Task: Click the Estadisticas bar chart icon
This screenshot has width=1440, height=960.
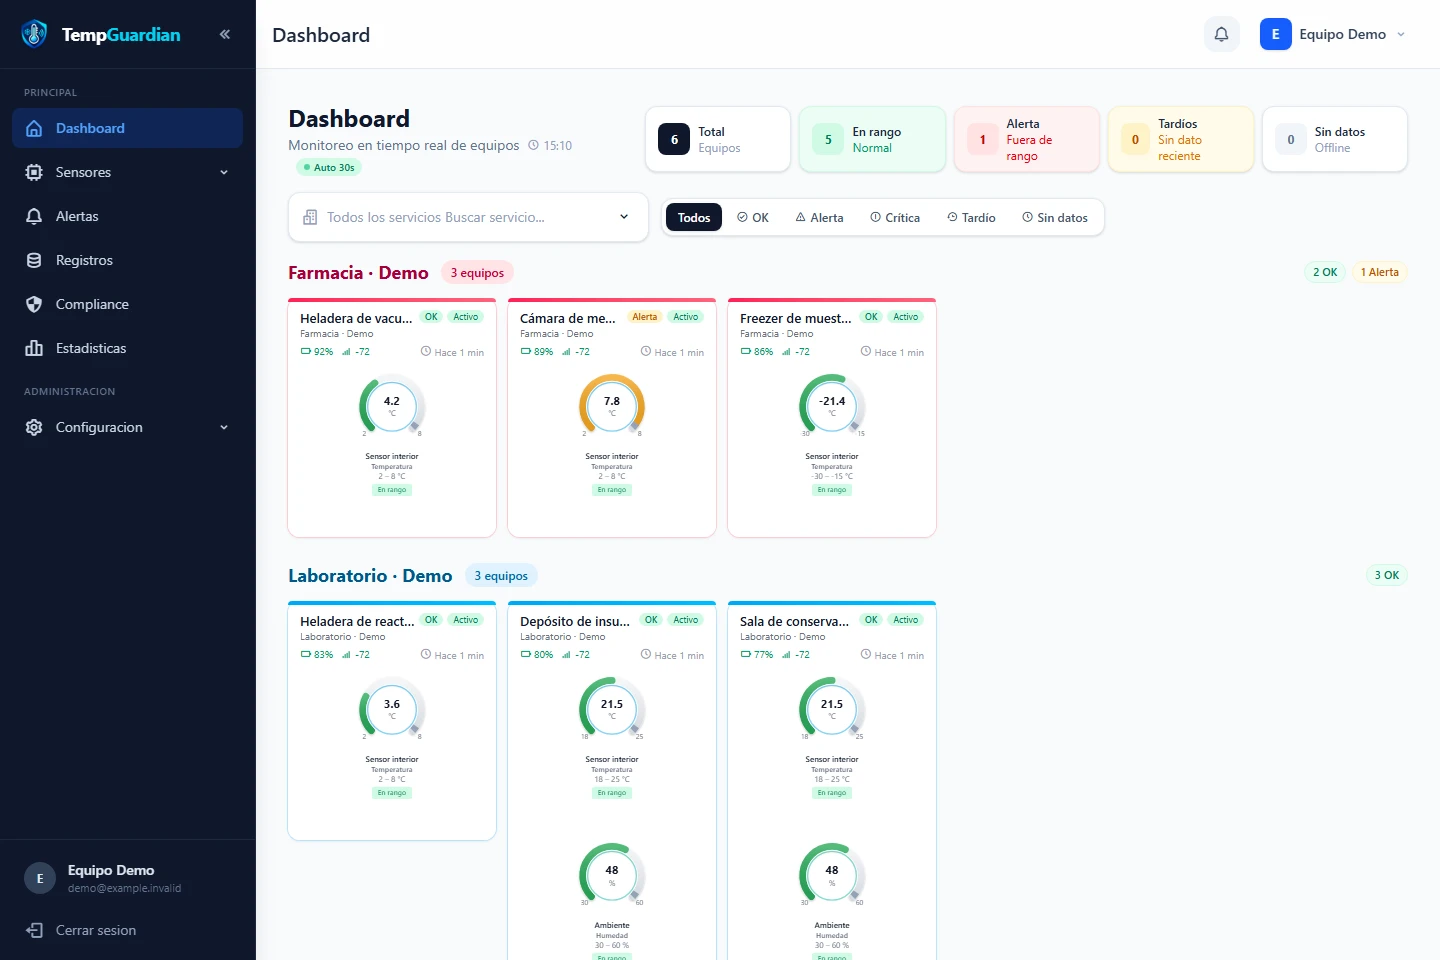Action: click(34, 348)
